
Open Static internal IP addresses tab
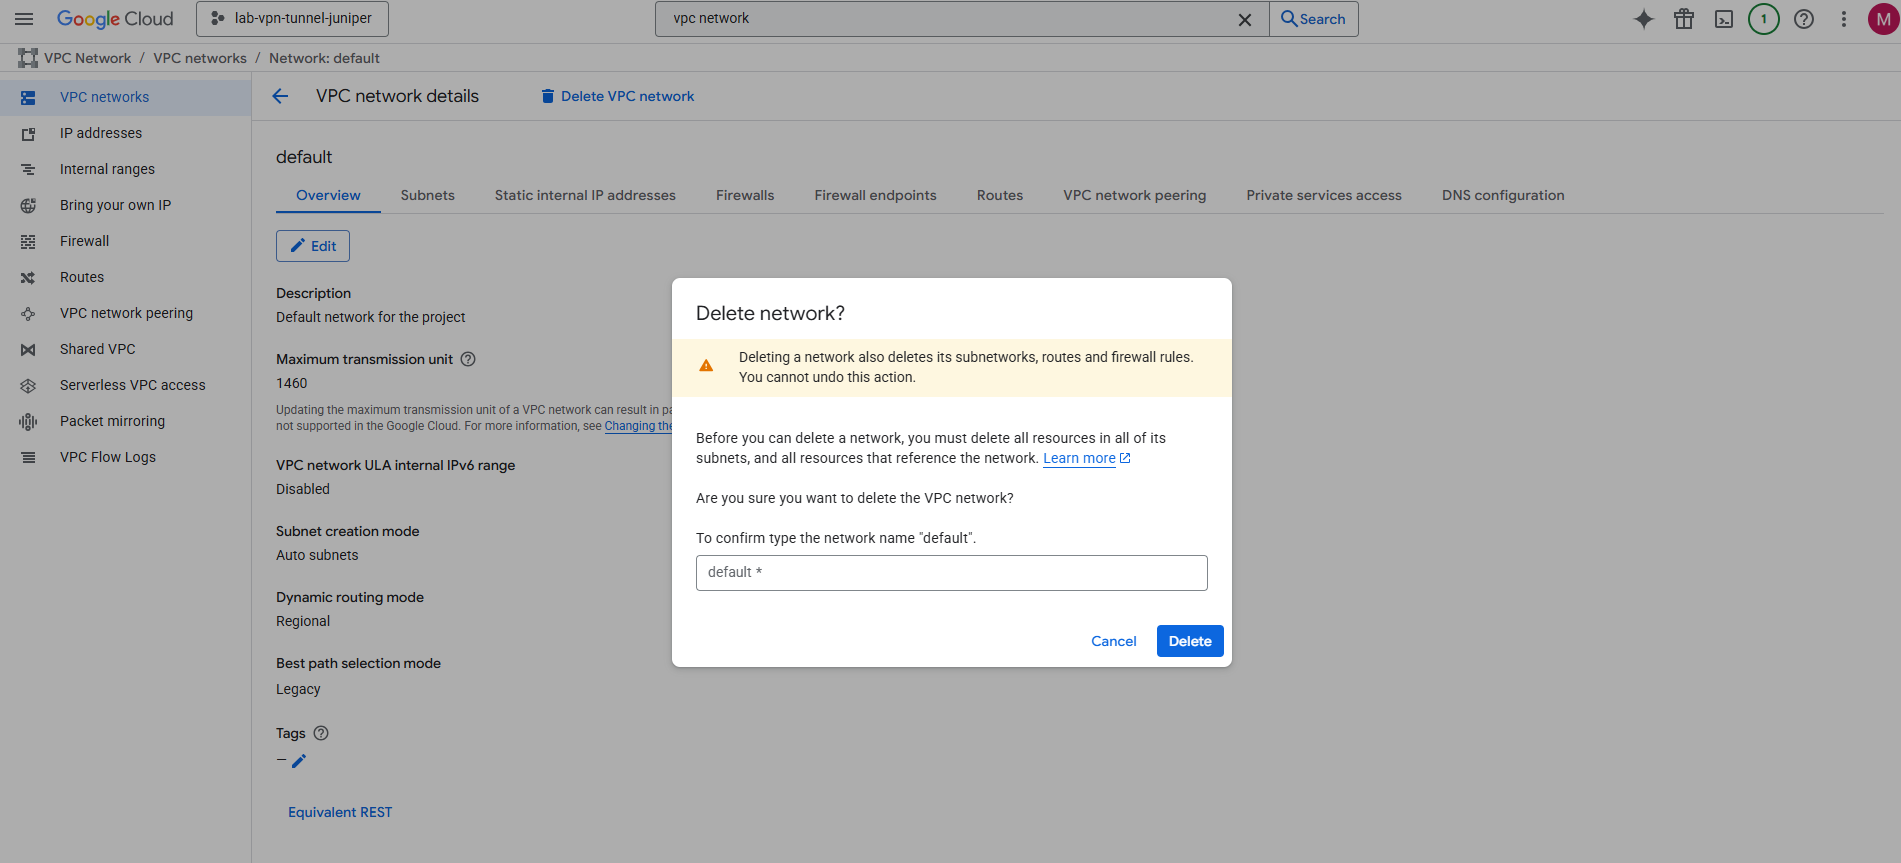(585, 195)
